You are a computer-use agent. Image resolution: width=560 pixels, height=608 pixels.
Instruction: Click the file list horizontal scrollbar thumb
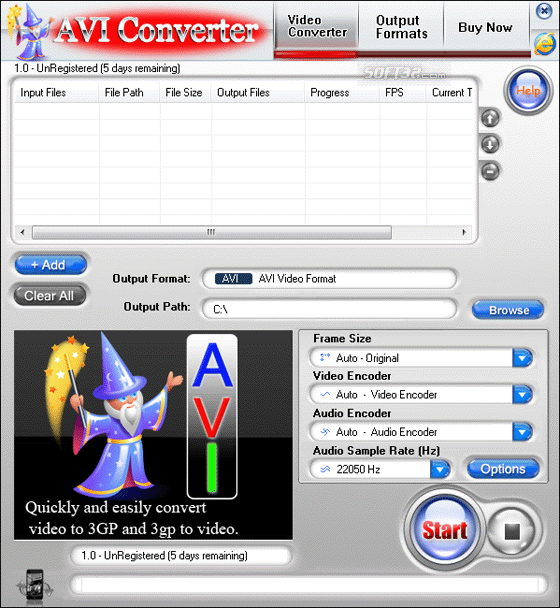[212, 232]
